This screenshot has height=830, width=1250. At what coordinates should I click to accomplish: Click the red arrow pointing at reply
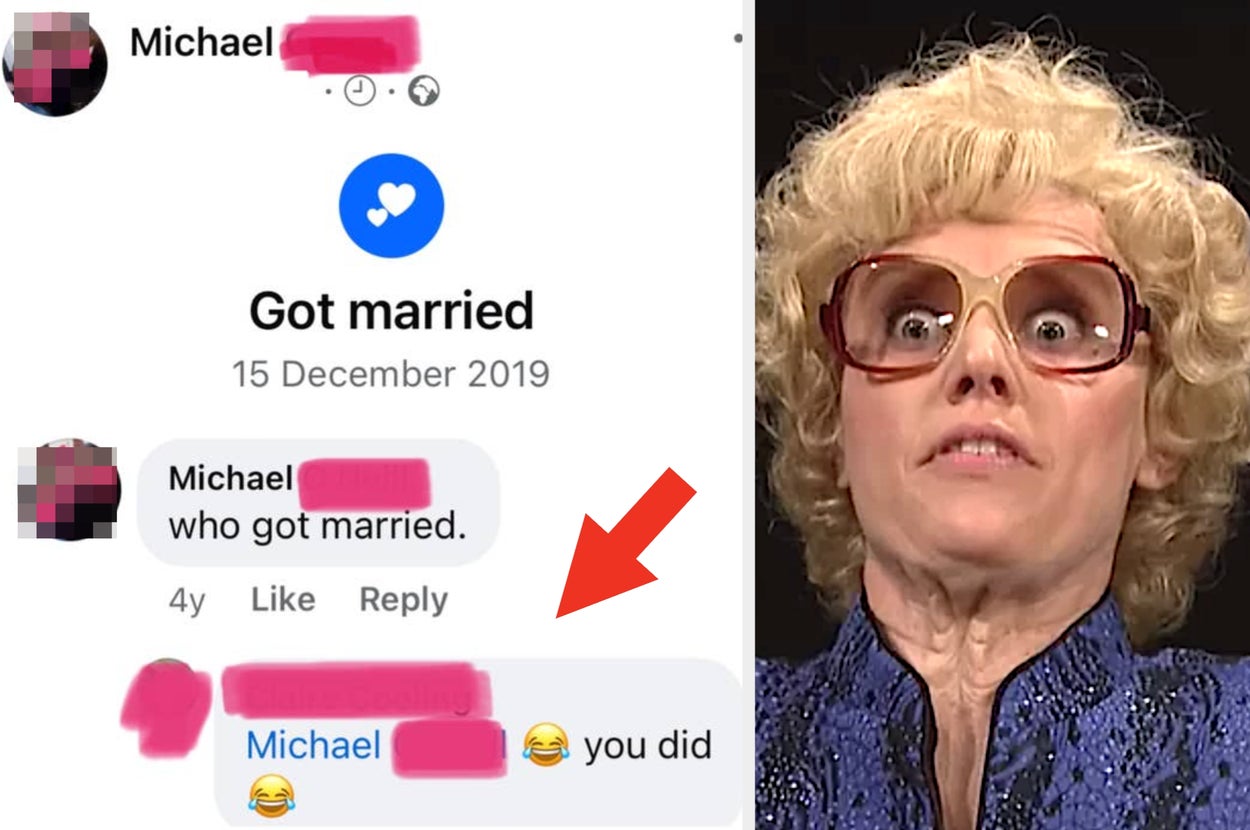tap(626, 542)
